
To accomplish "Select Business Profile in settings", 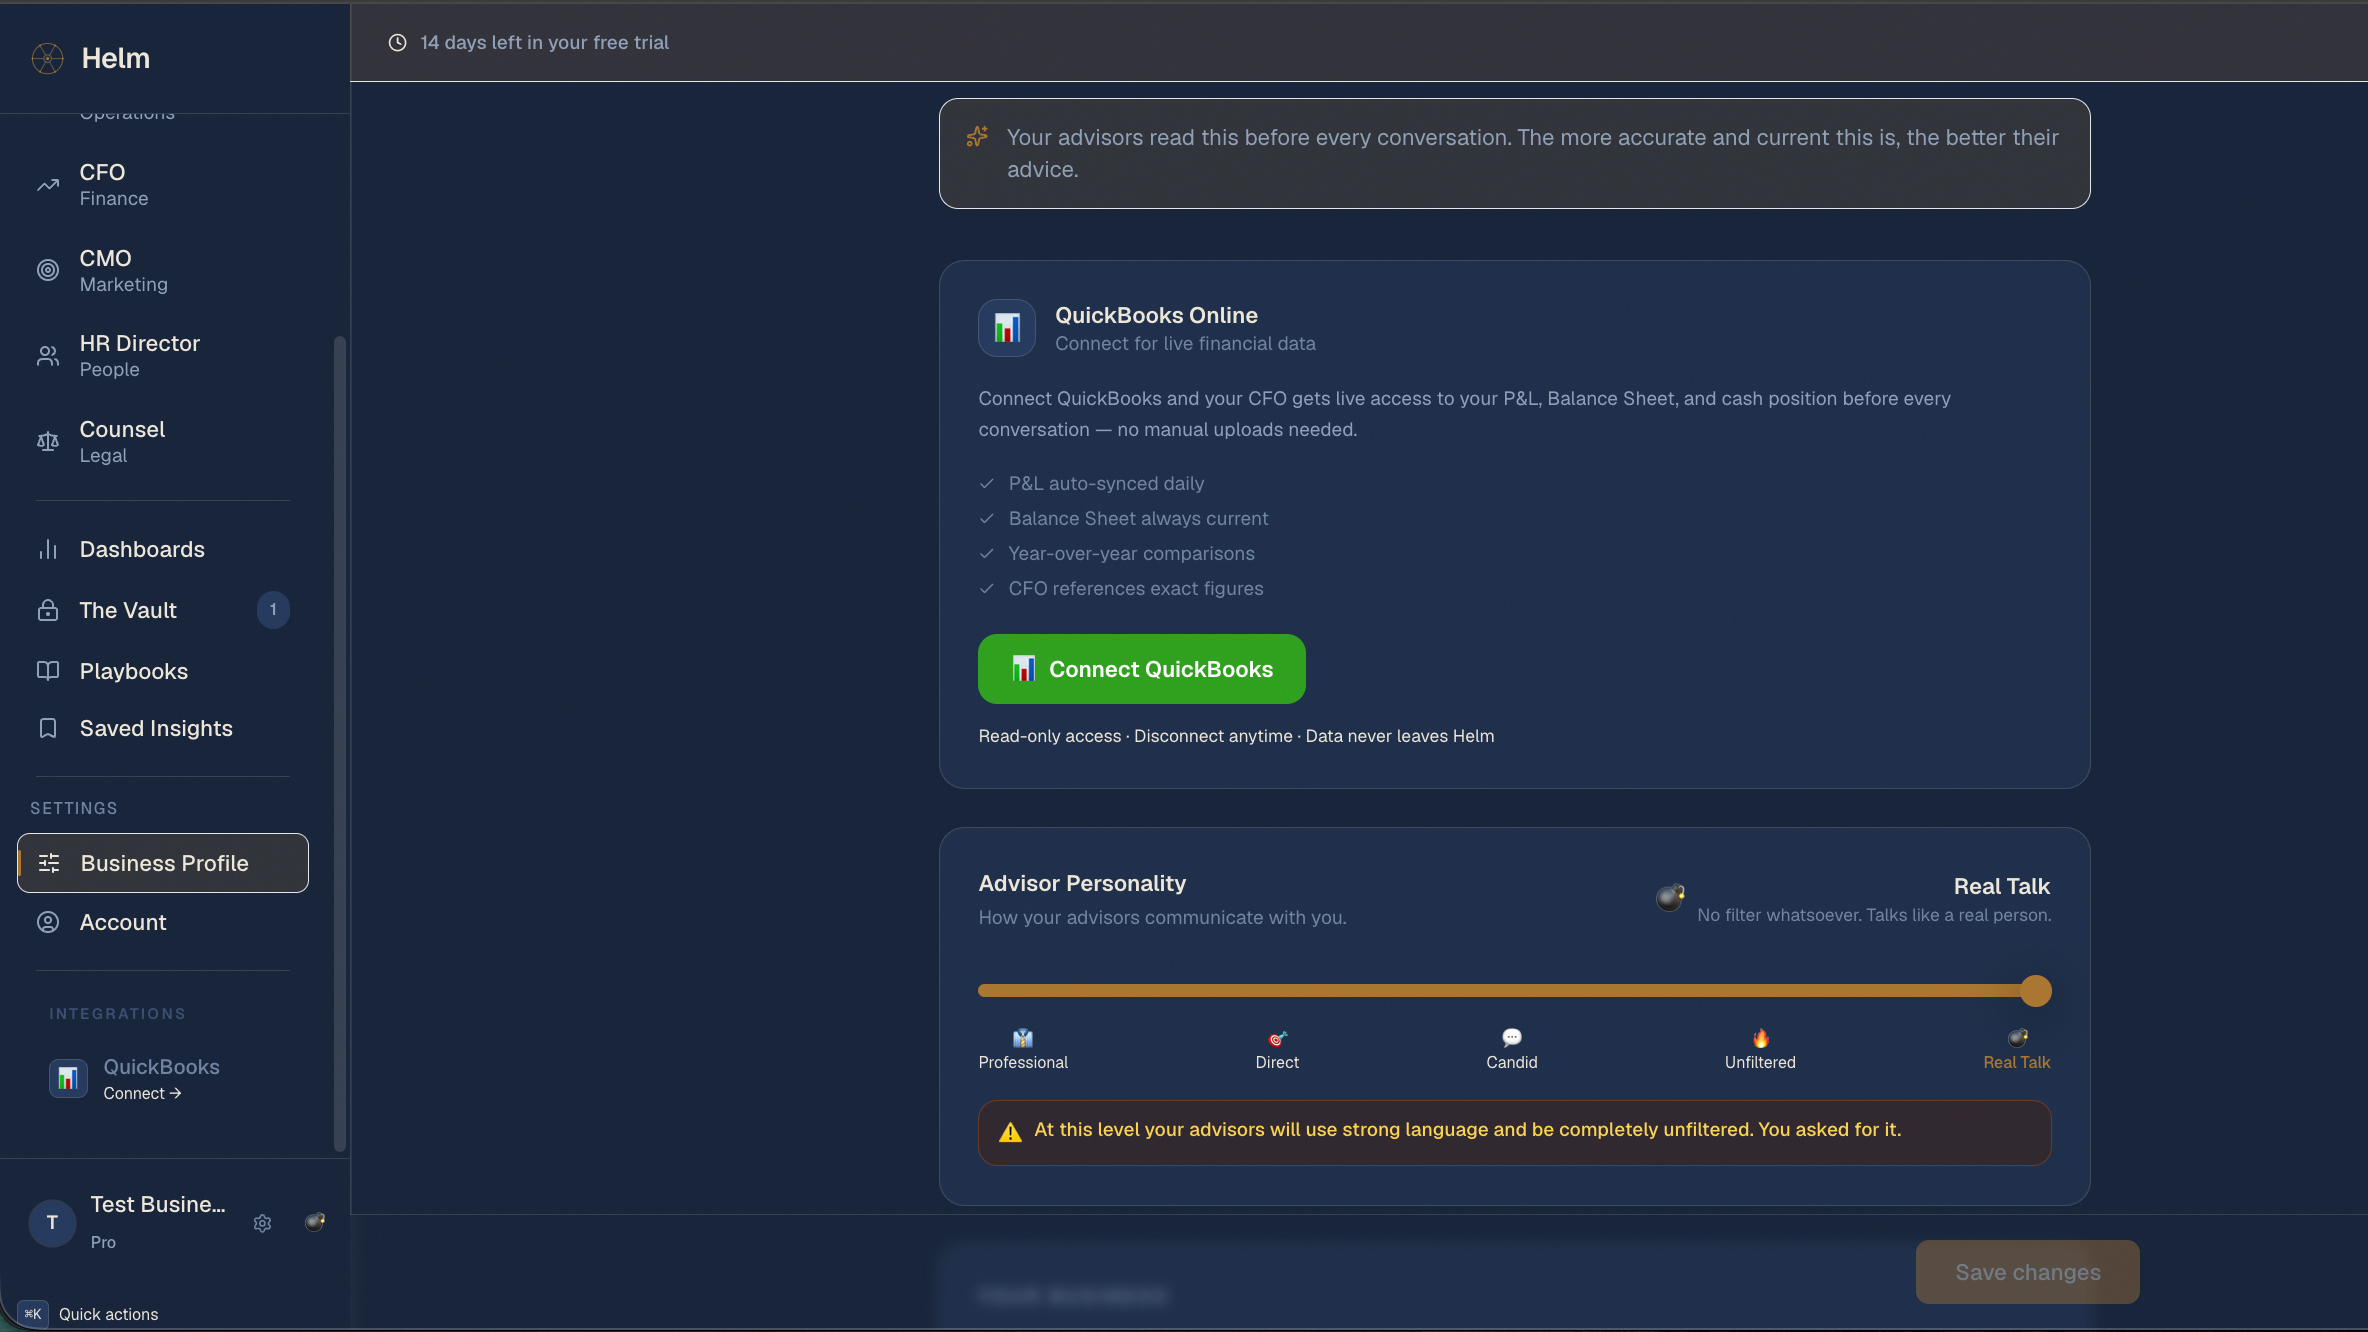I will coord(163,863).
